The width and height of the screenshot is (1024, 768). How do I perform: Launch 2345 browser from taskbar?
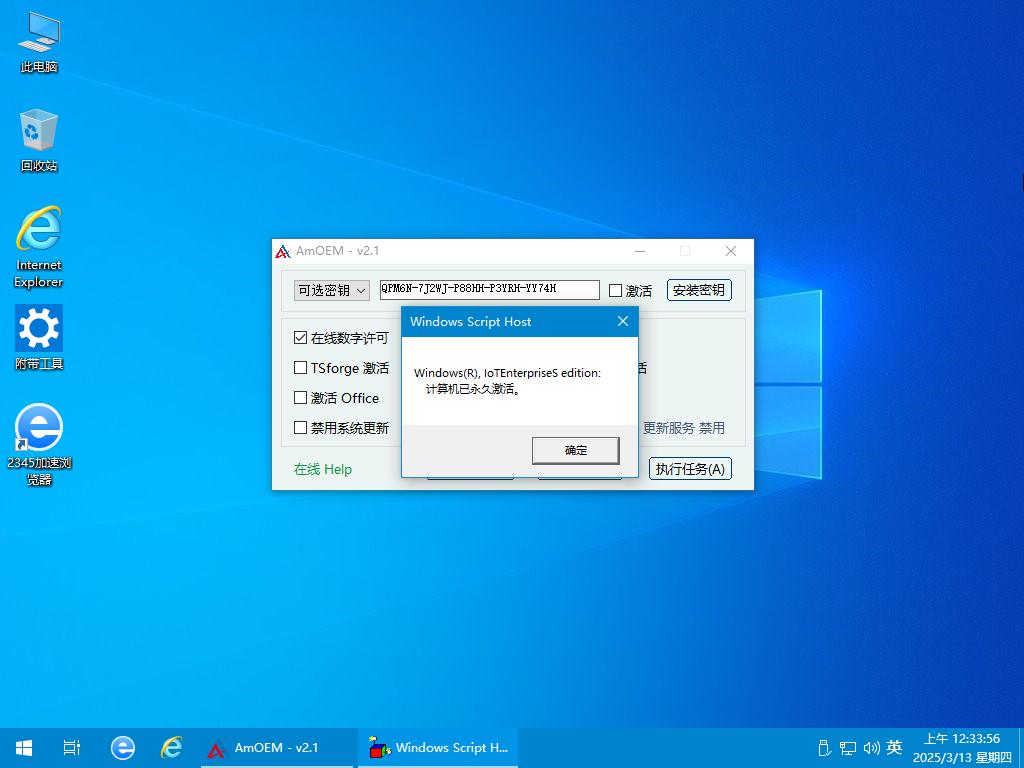pyautogui.click(x=123, y=748)
